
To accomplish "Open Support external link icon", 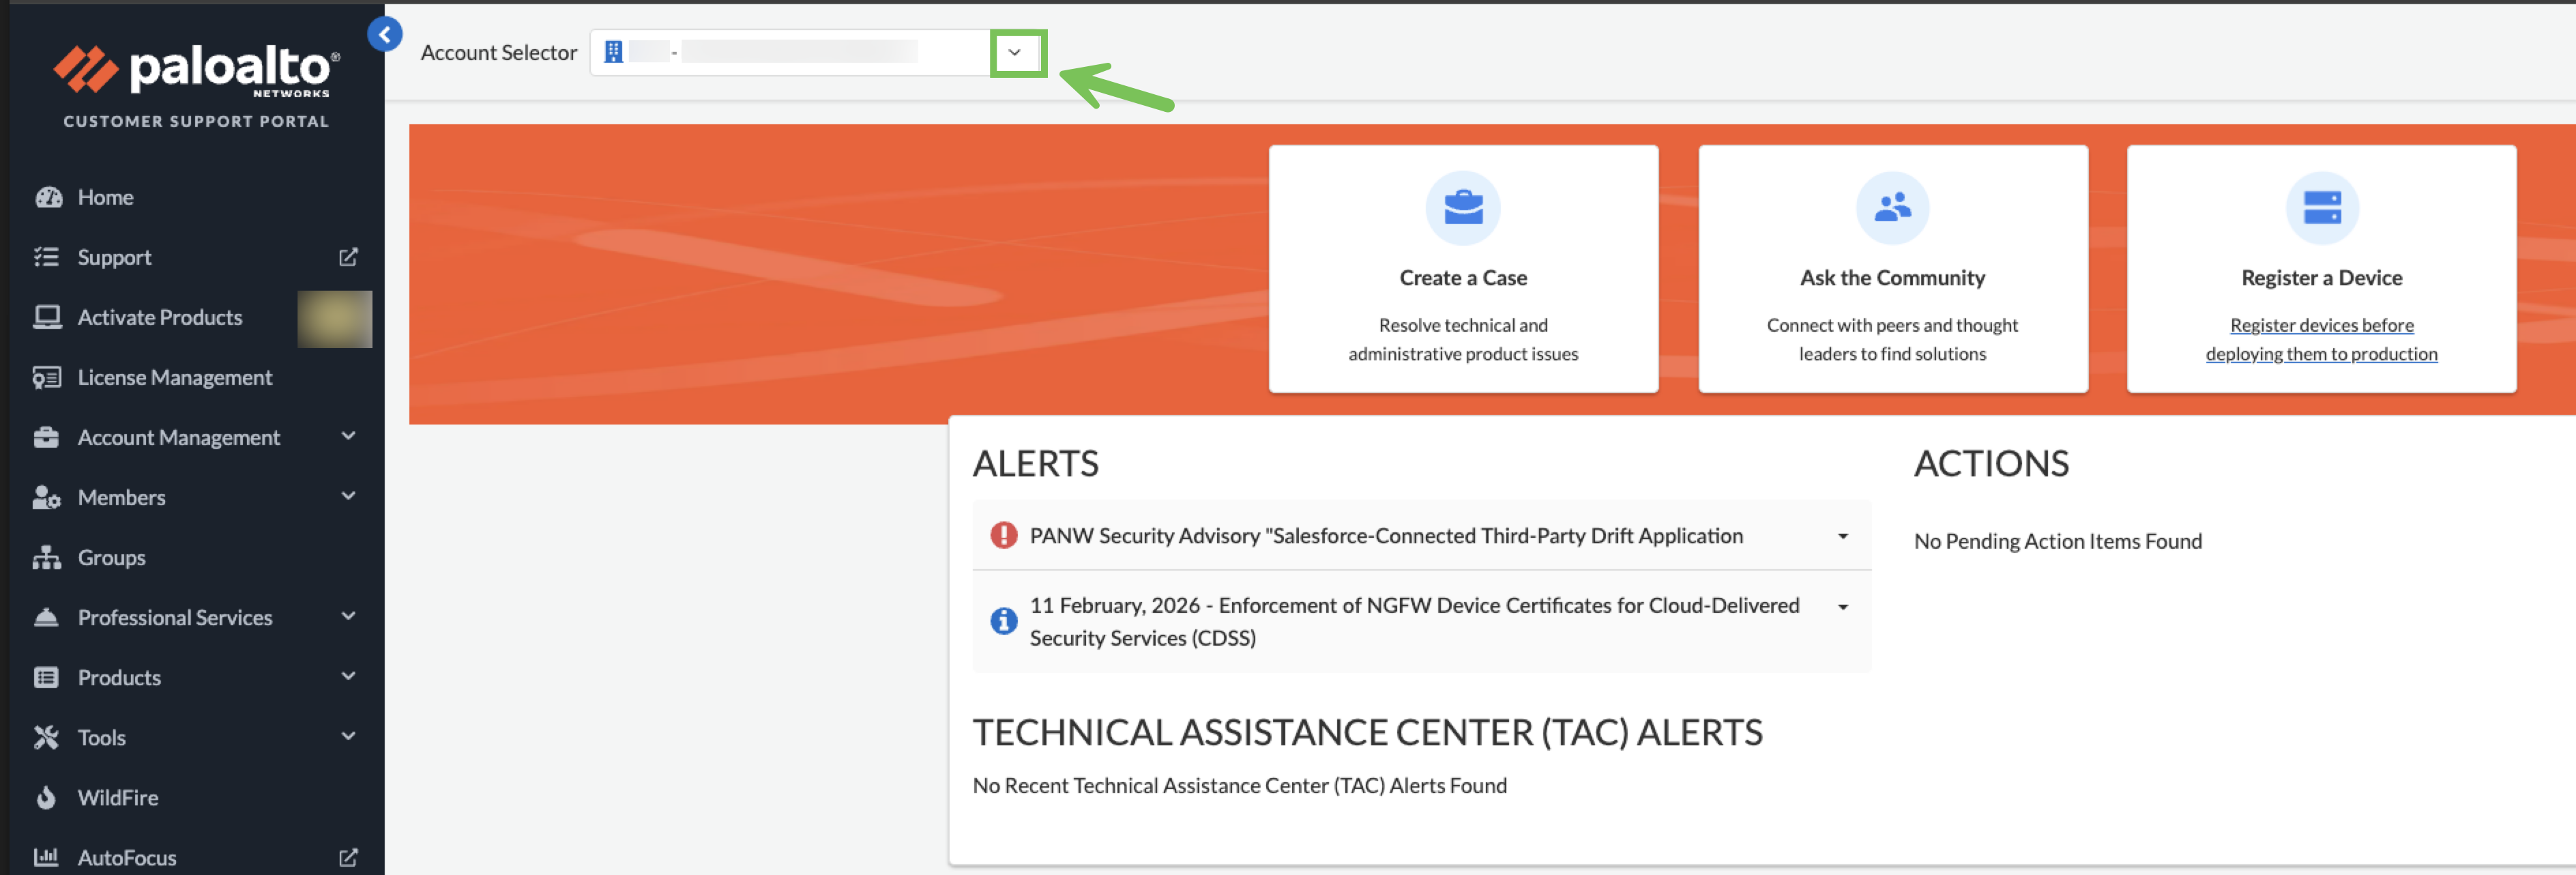I will [x=348, y=257].
